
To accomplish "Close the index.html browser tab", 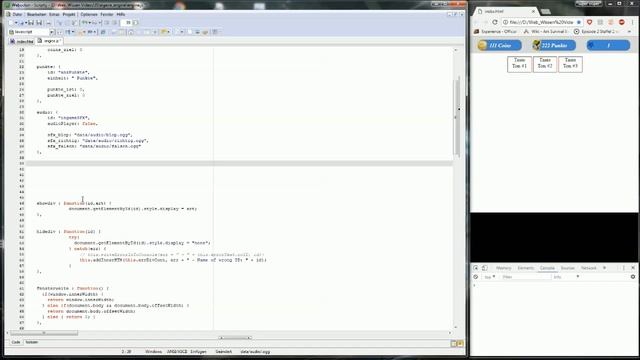I will coord(533,11).
